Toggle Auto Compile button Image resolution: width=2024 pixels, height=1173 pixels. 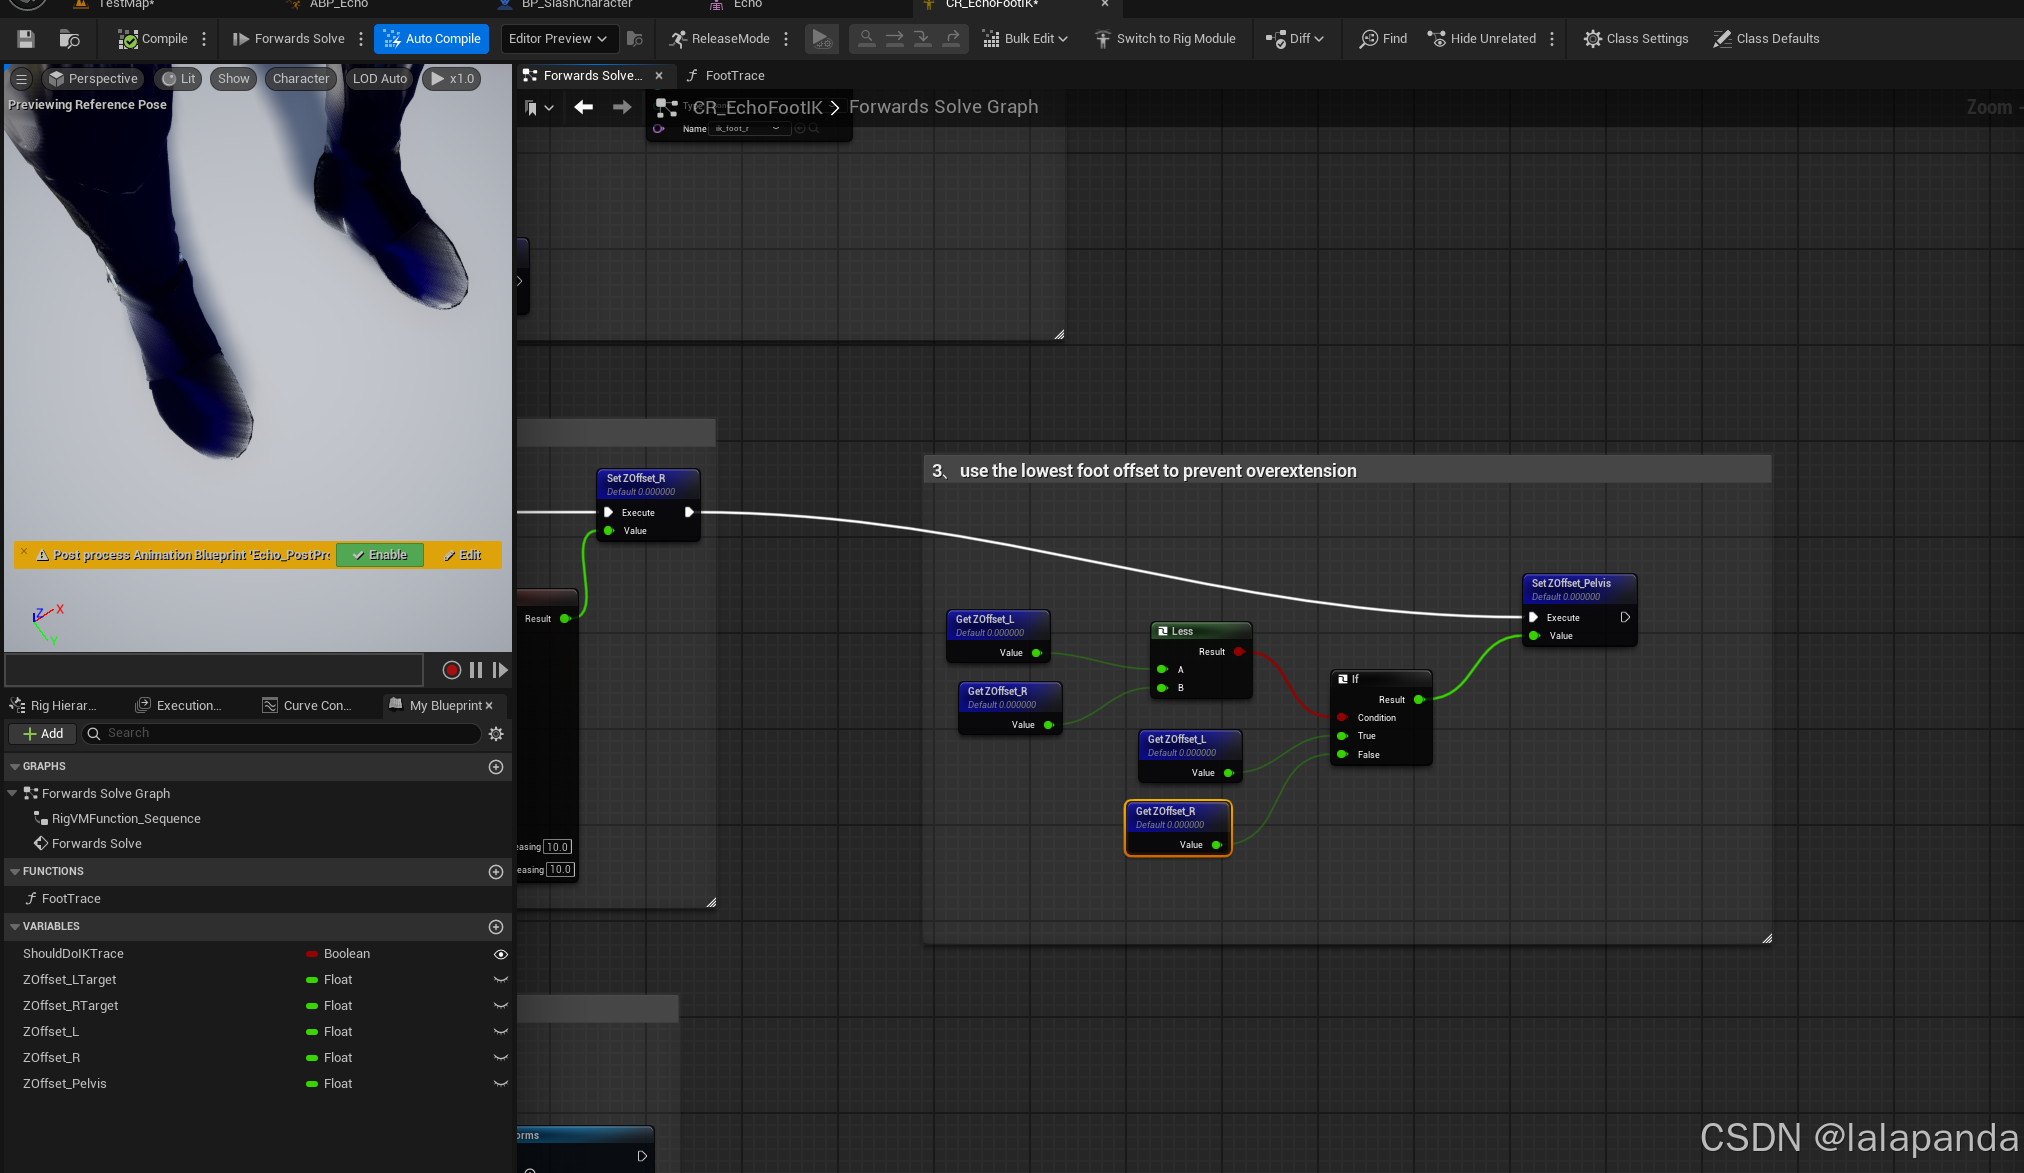[432, 39]
